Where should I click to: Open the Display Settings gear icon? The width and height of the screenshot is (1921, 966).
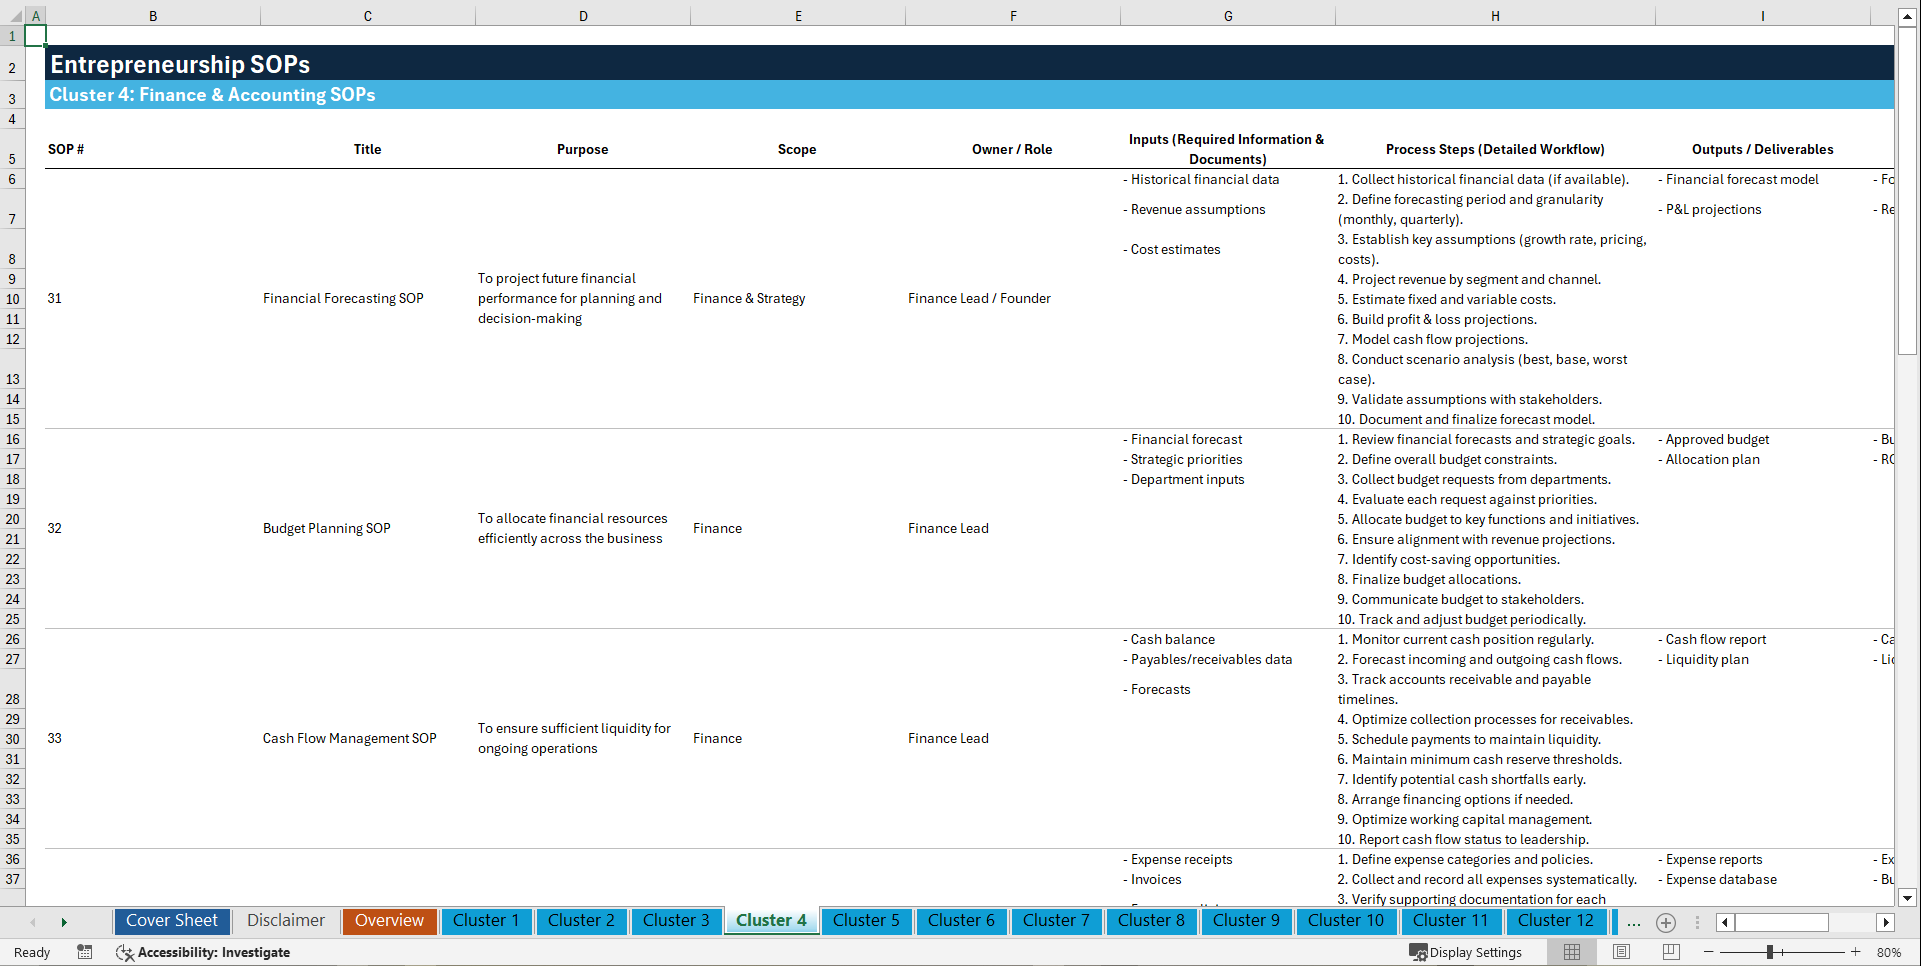coord(1417,952)
